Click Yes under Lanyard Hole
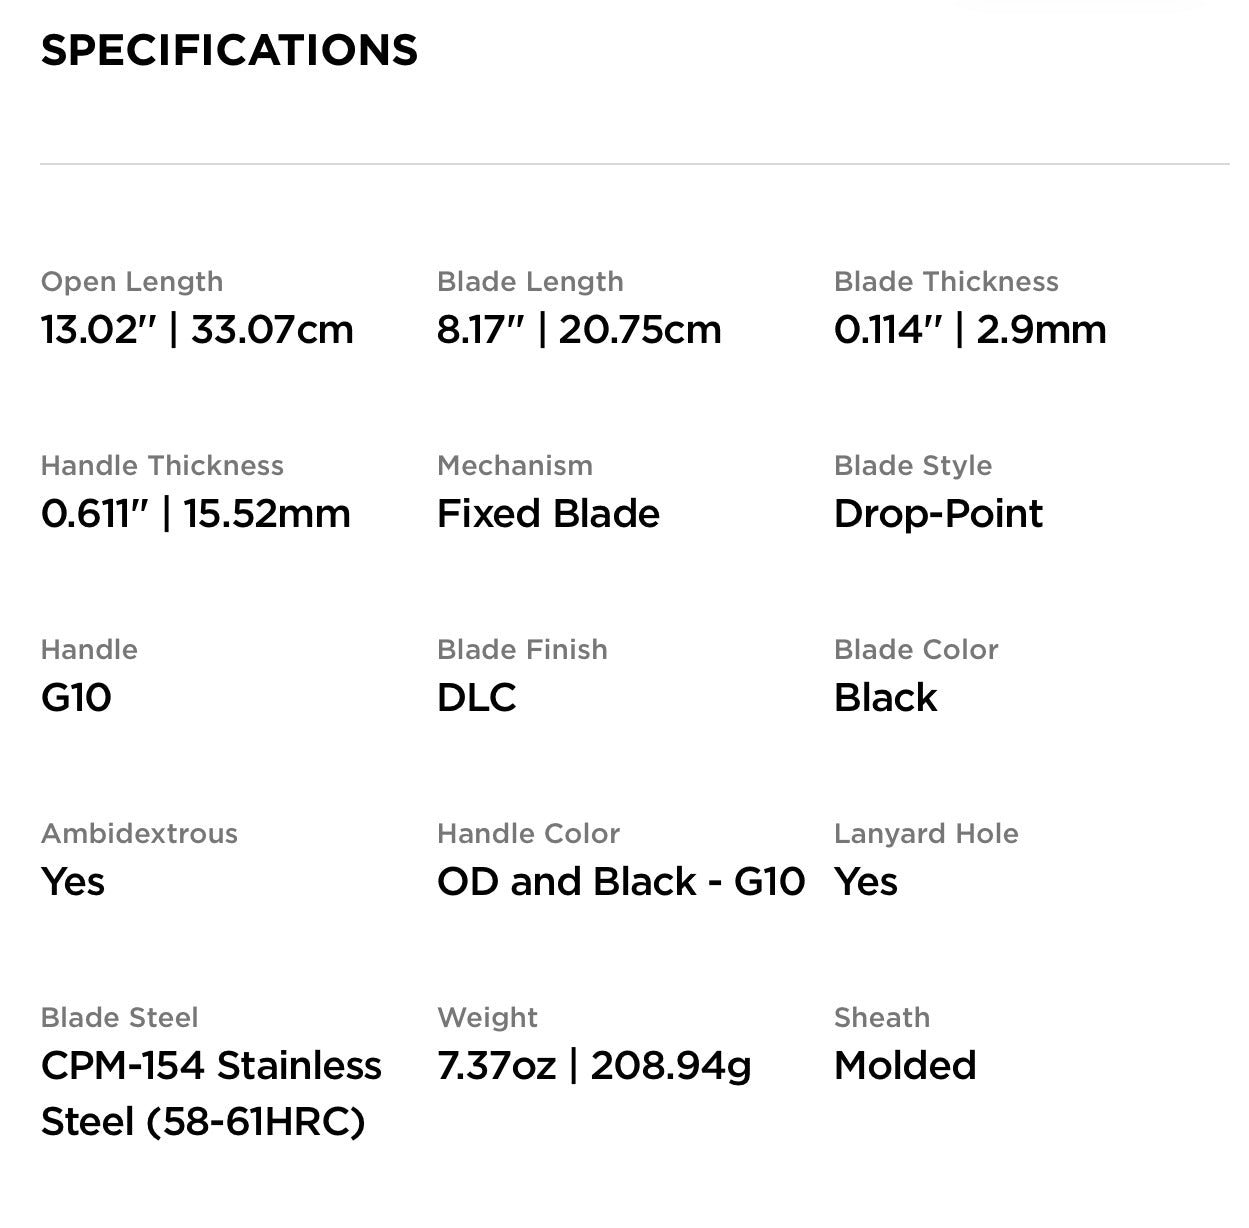The height and width of the screenshot is (1228, 1249). tap(865, 881)
